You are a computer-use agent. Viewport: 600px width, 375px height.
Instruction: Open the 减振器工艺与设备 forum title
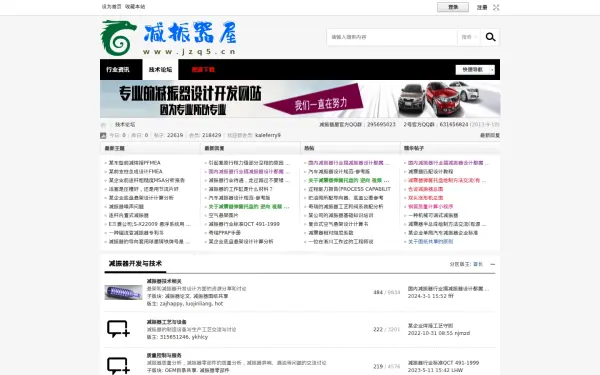pyautogui.click(x=166, y=322)
